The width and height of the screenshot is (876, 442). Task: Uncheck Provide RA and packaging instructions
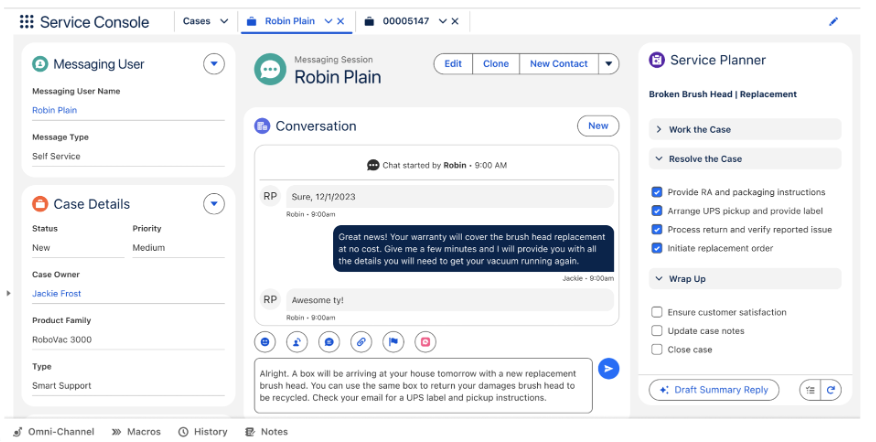click(x=657, y=192)
